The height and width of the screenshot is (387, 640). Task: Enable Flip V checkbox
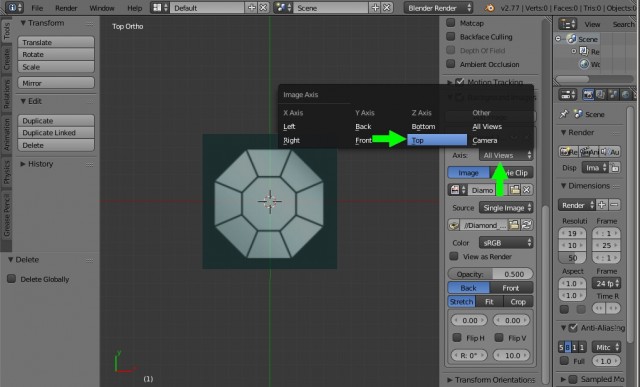(499, 338)
